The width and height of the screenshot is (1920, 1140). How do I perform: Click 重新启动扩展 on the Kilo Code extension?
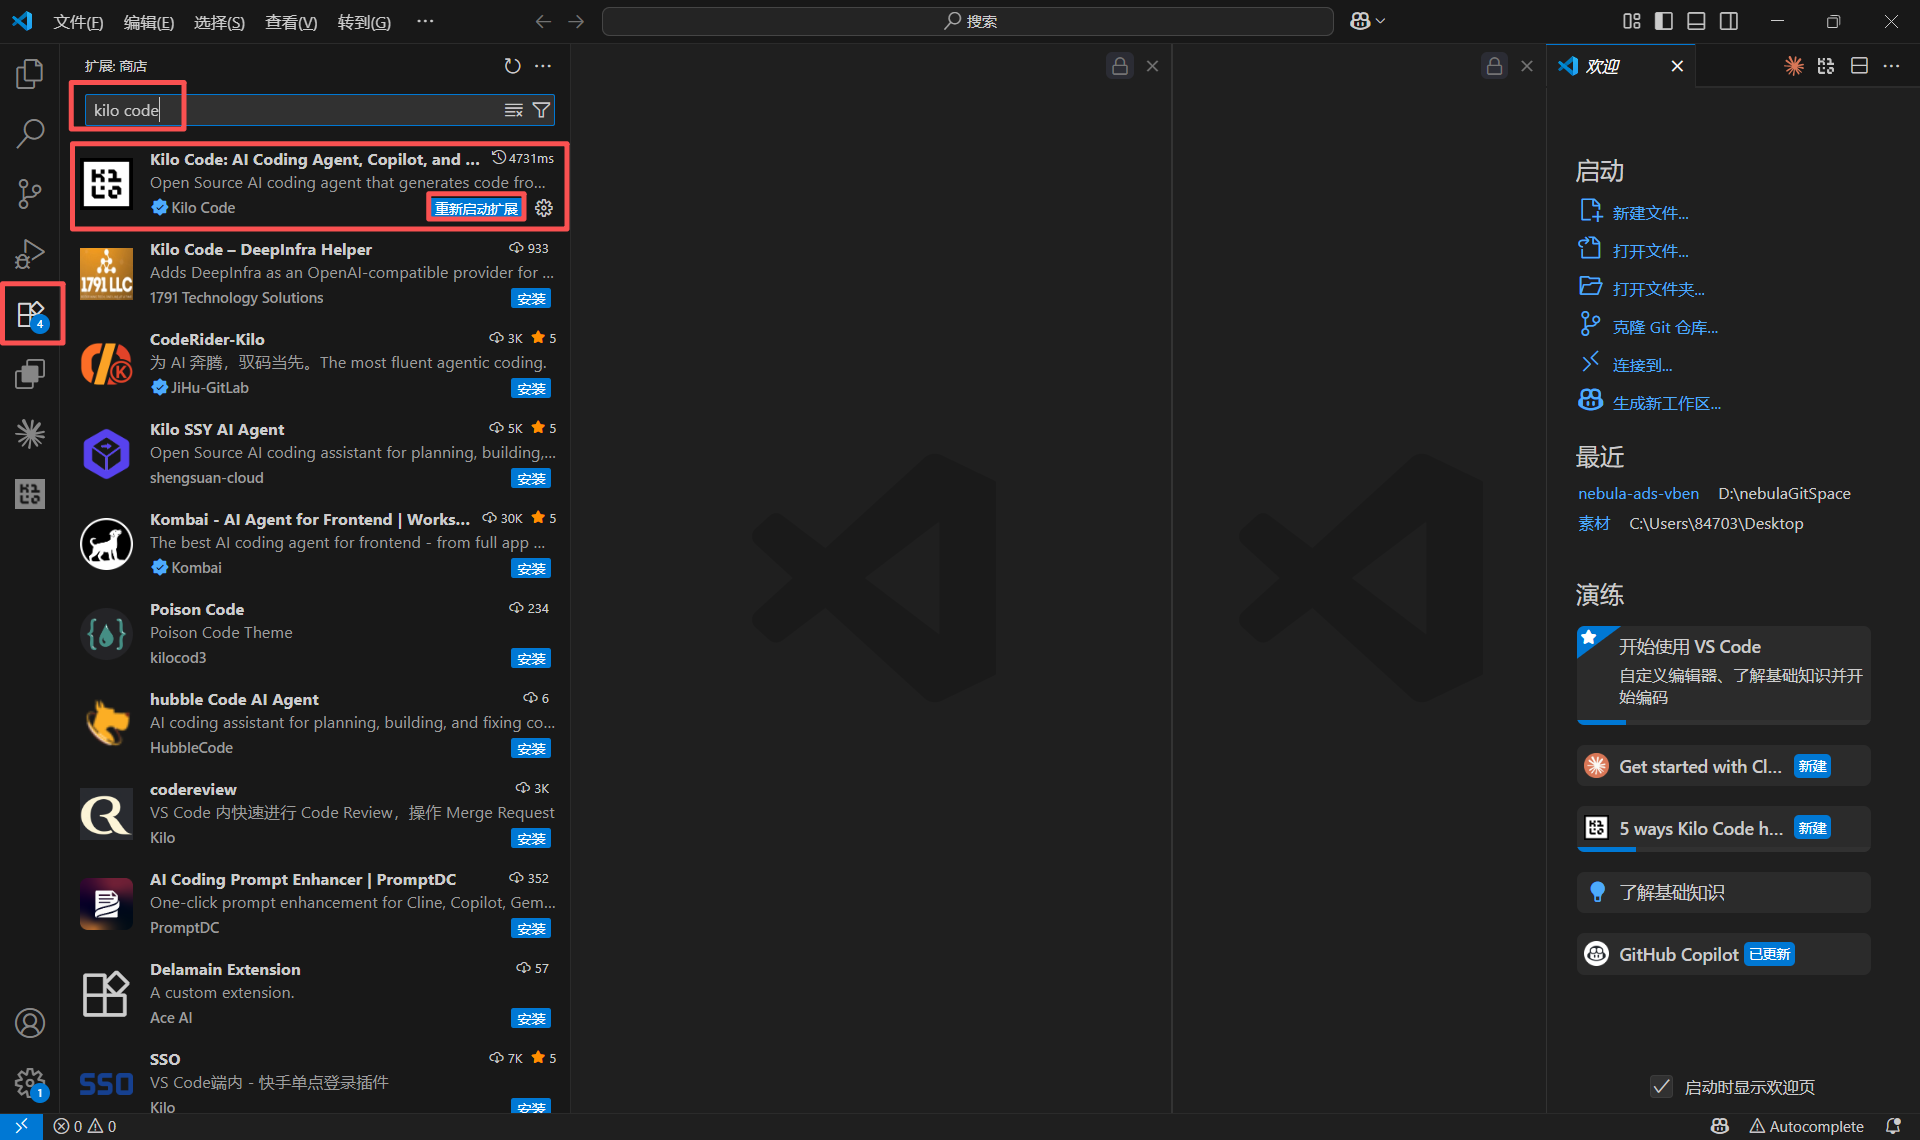tap(476, 208)
